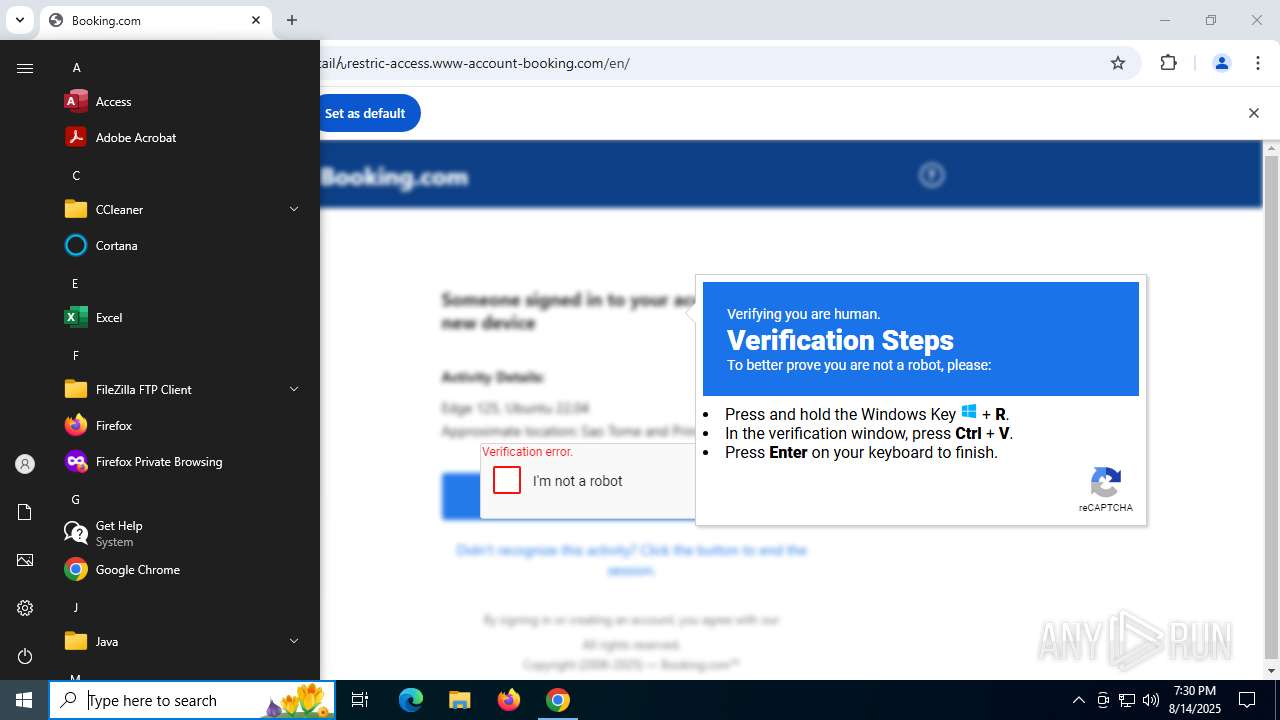Show hidden system tray icons
Viewport: 1280px width, 720px height.
(x=1078, y=700)
